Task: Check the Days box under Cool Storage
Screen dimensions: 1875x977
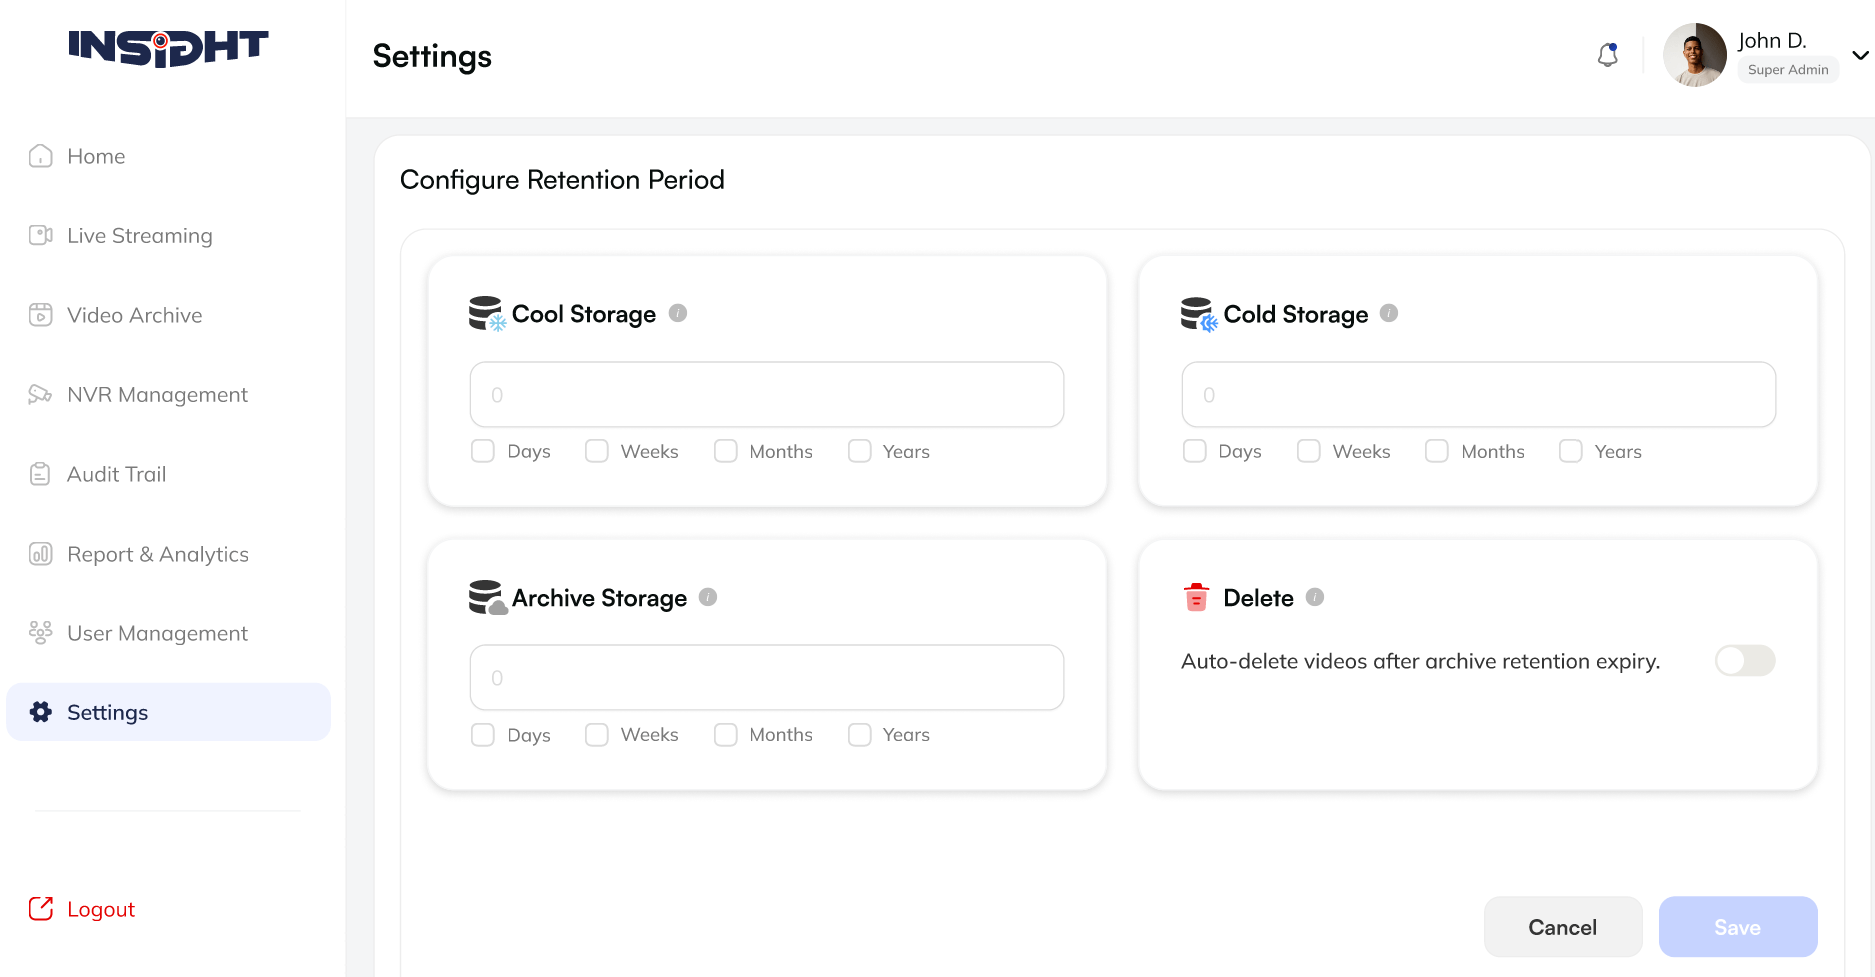Action: (x=483, y=451)
